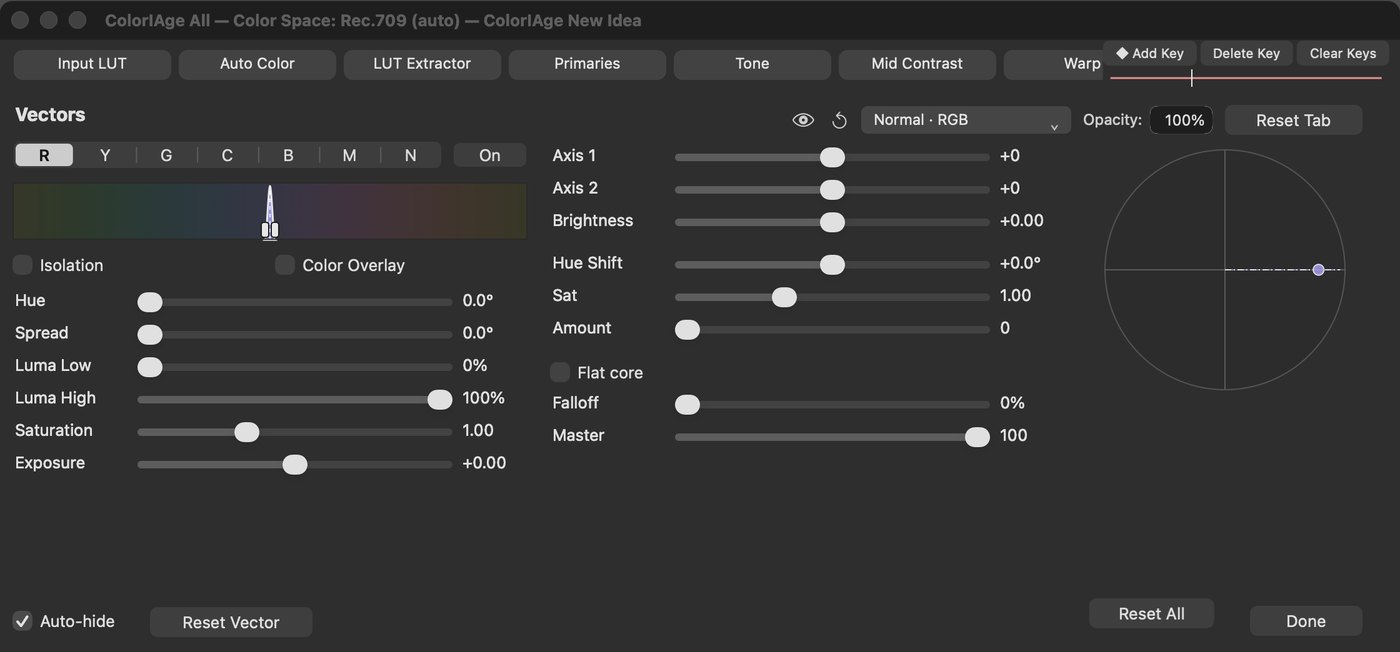
Task: Click the Exposure value +0.00
Action: click(x=484, y=463)
